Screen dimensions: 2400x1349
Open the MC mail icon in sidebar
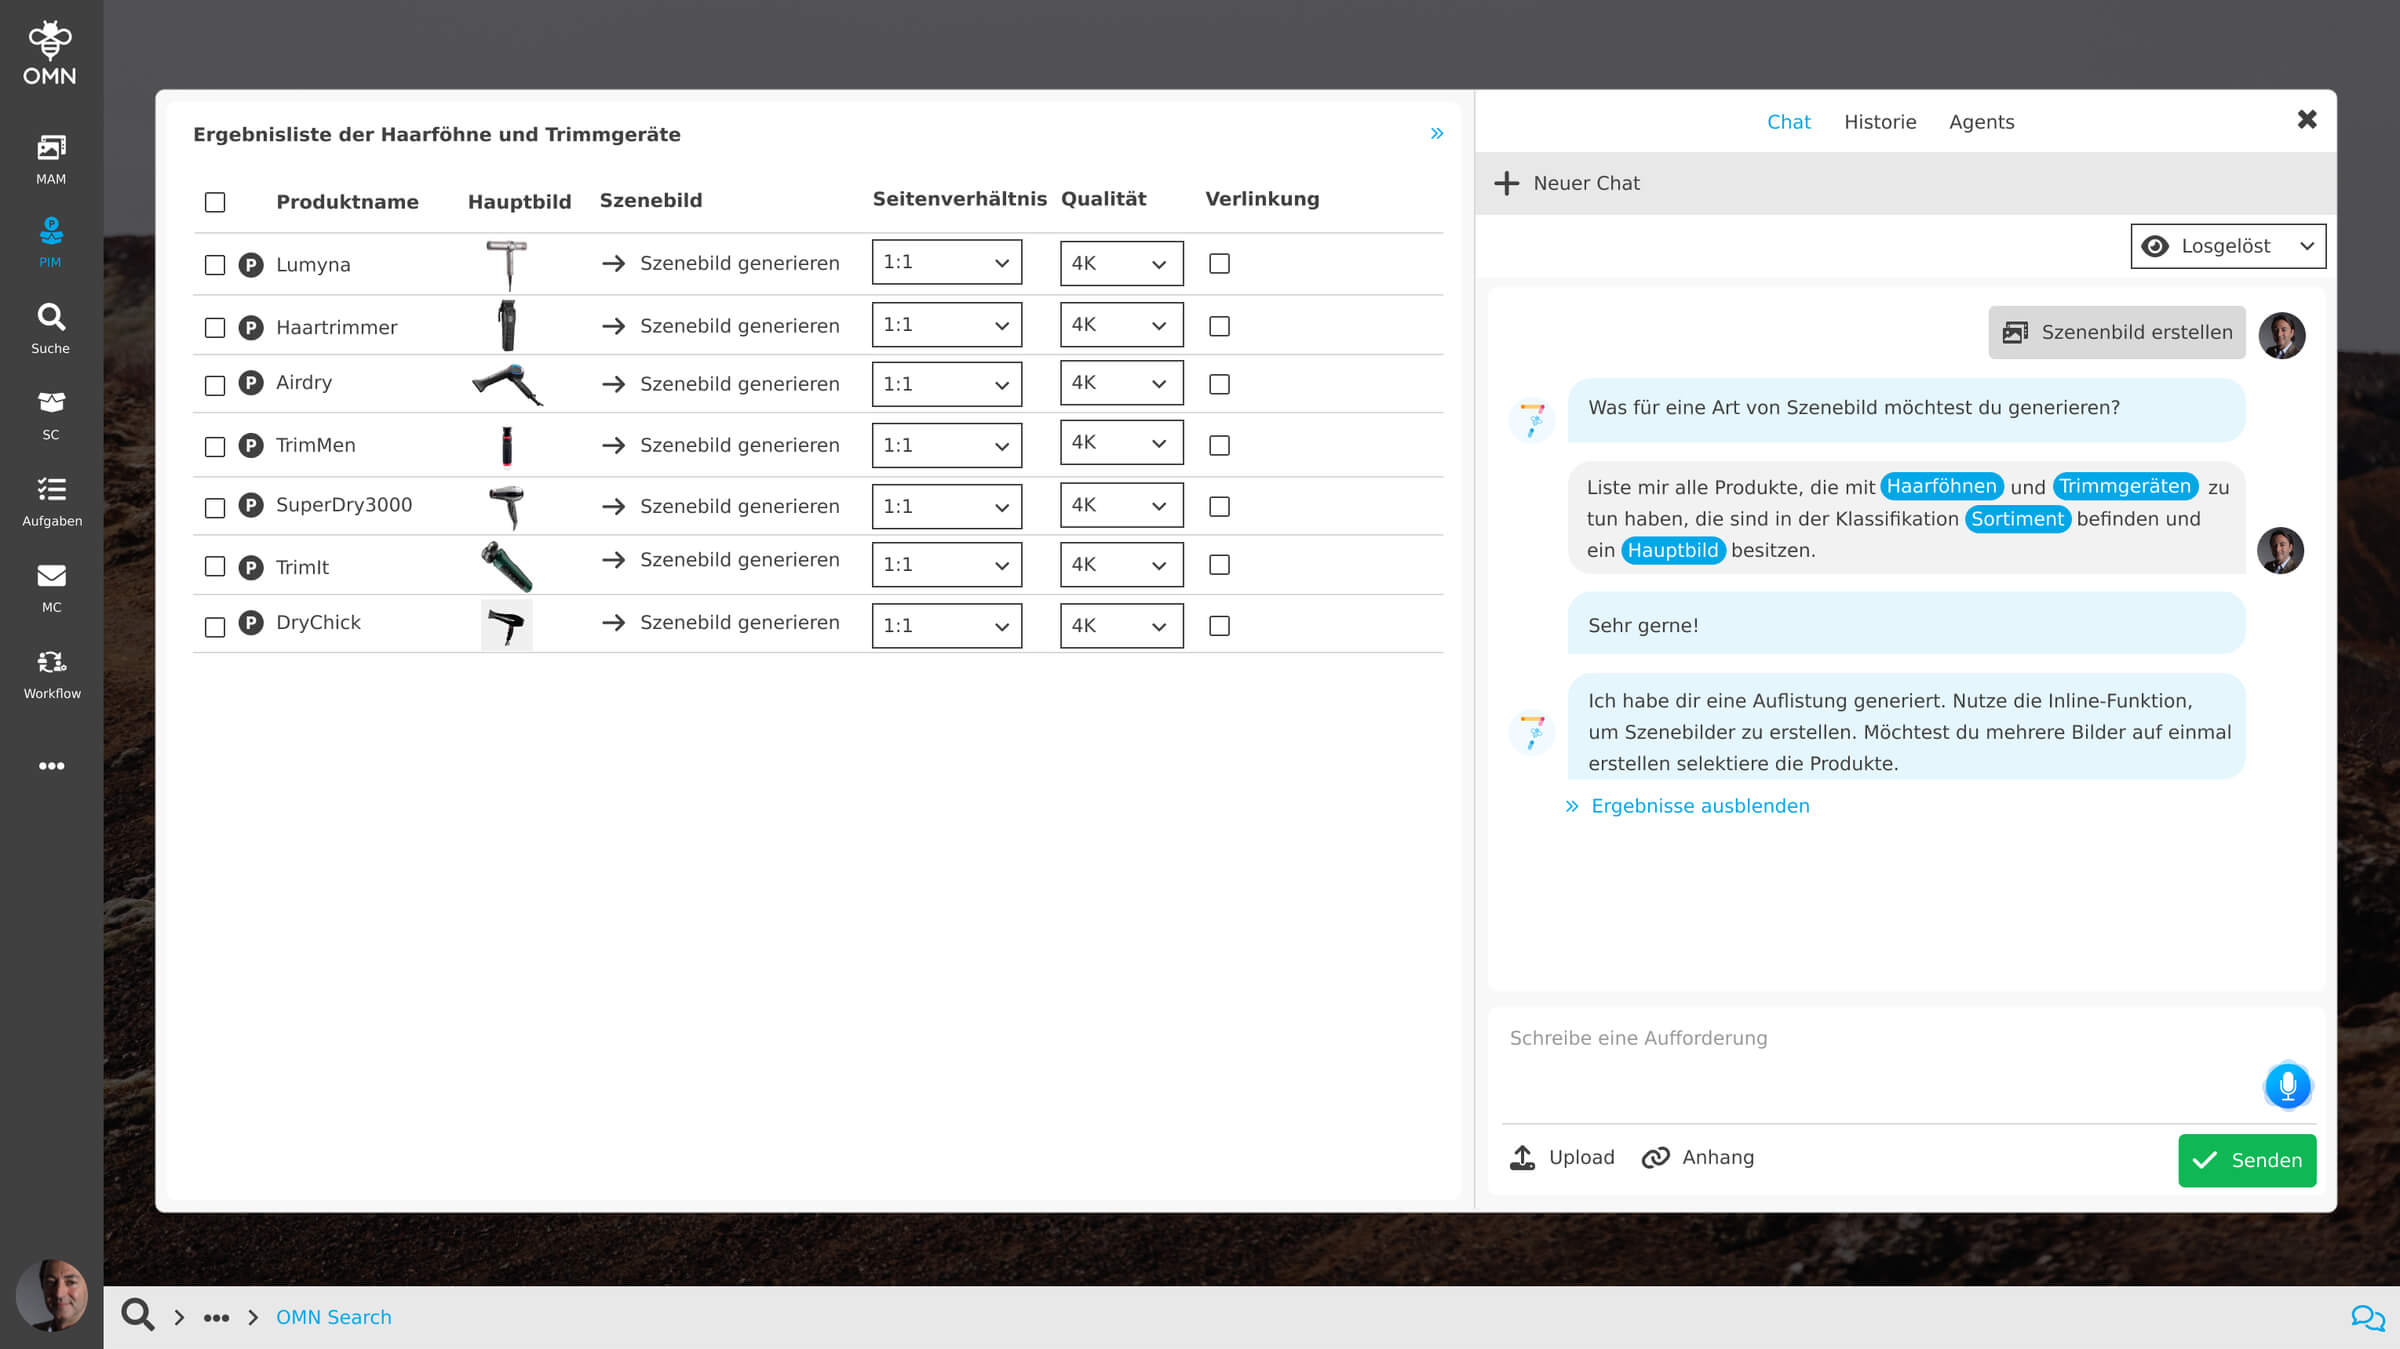(x=51, y=586)
